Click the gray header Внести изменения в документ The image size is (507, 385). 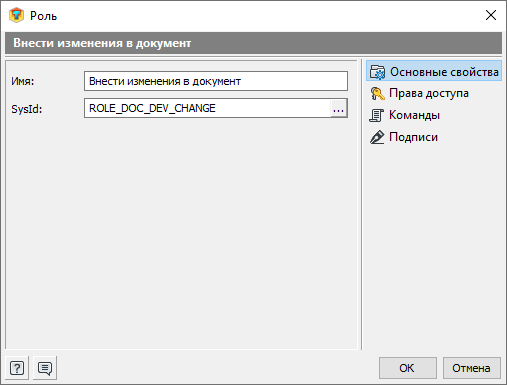tap(253, 43)
